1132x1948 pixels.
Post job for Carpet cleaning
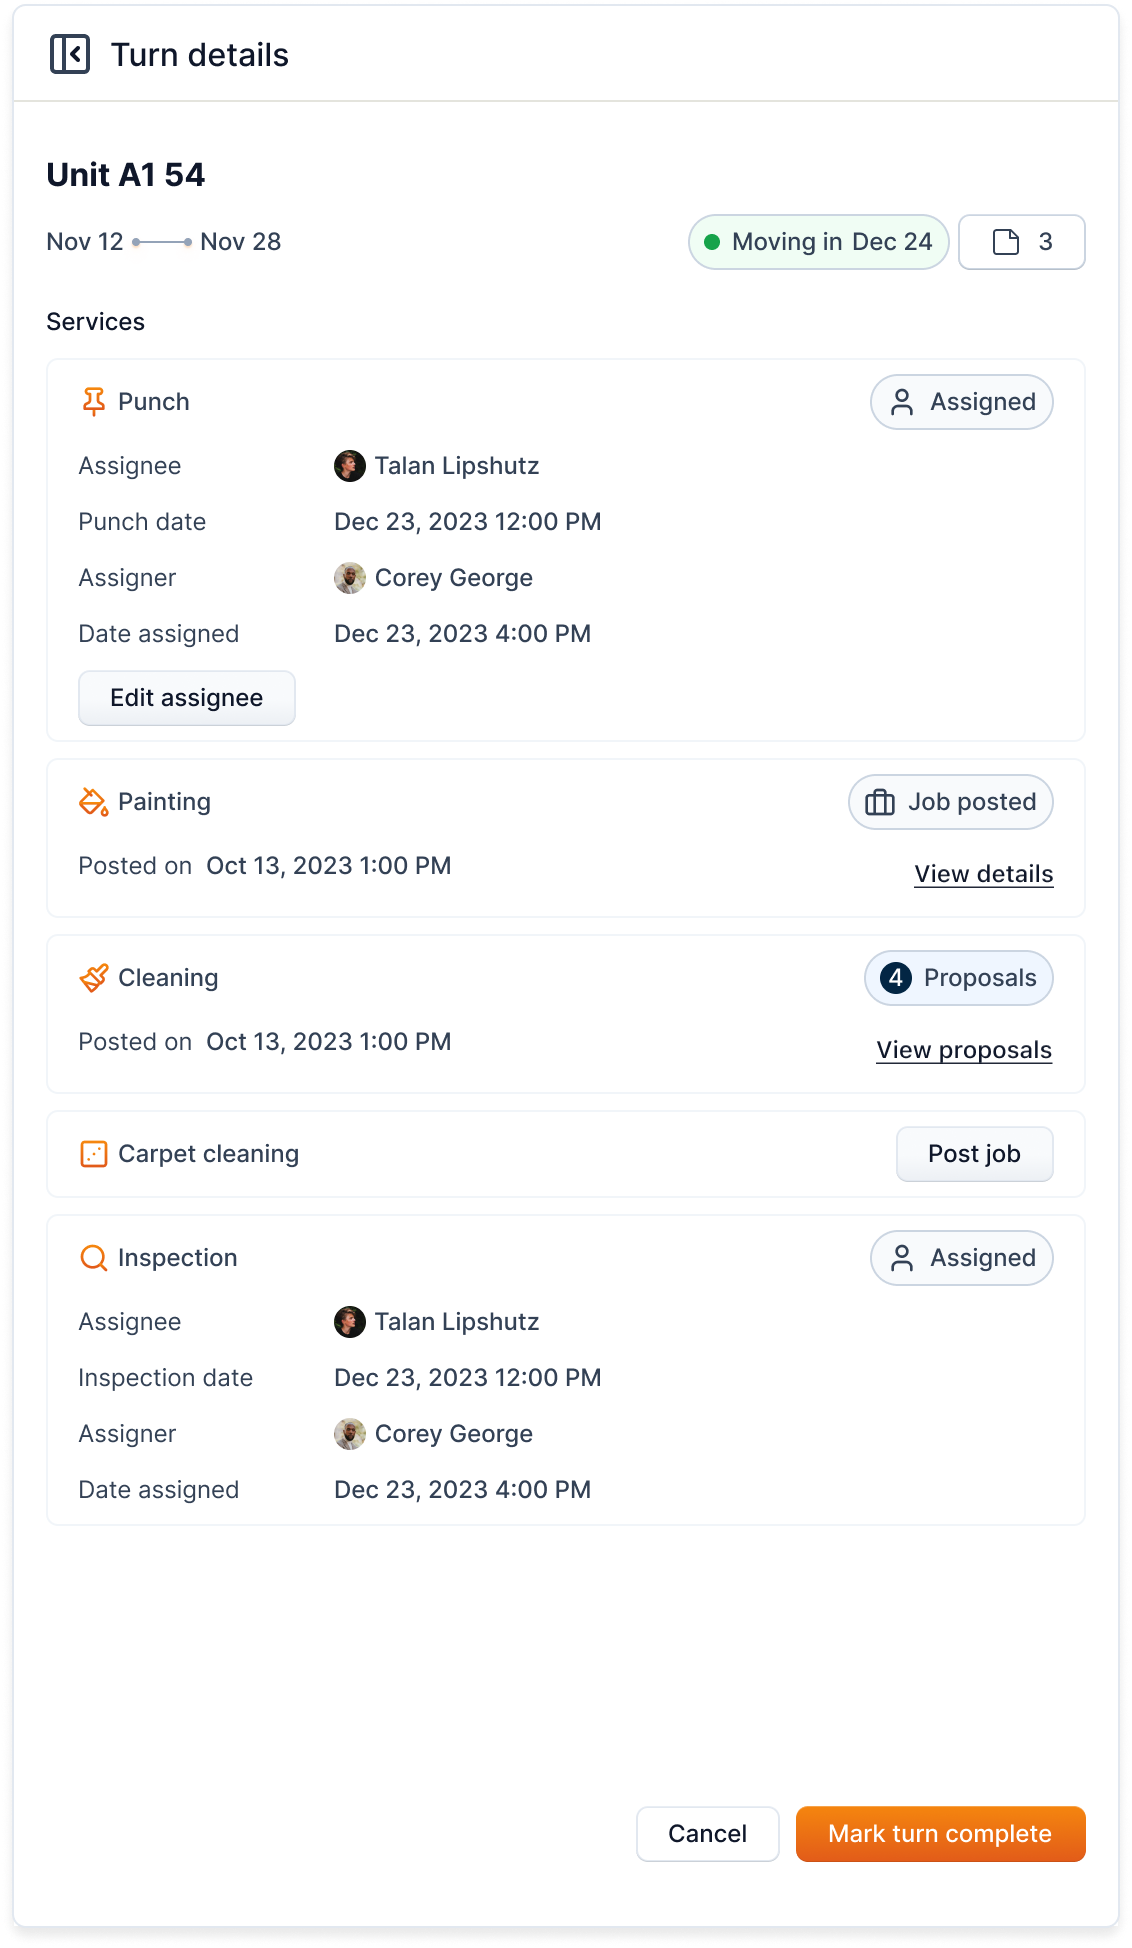point(974,1154)
